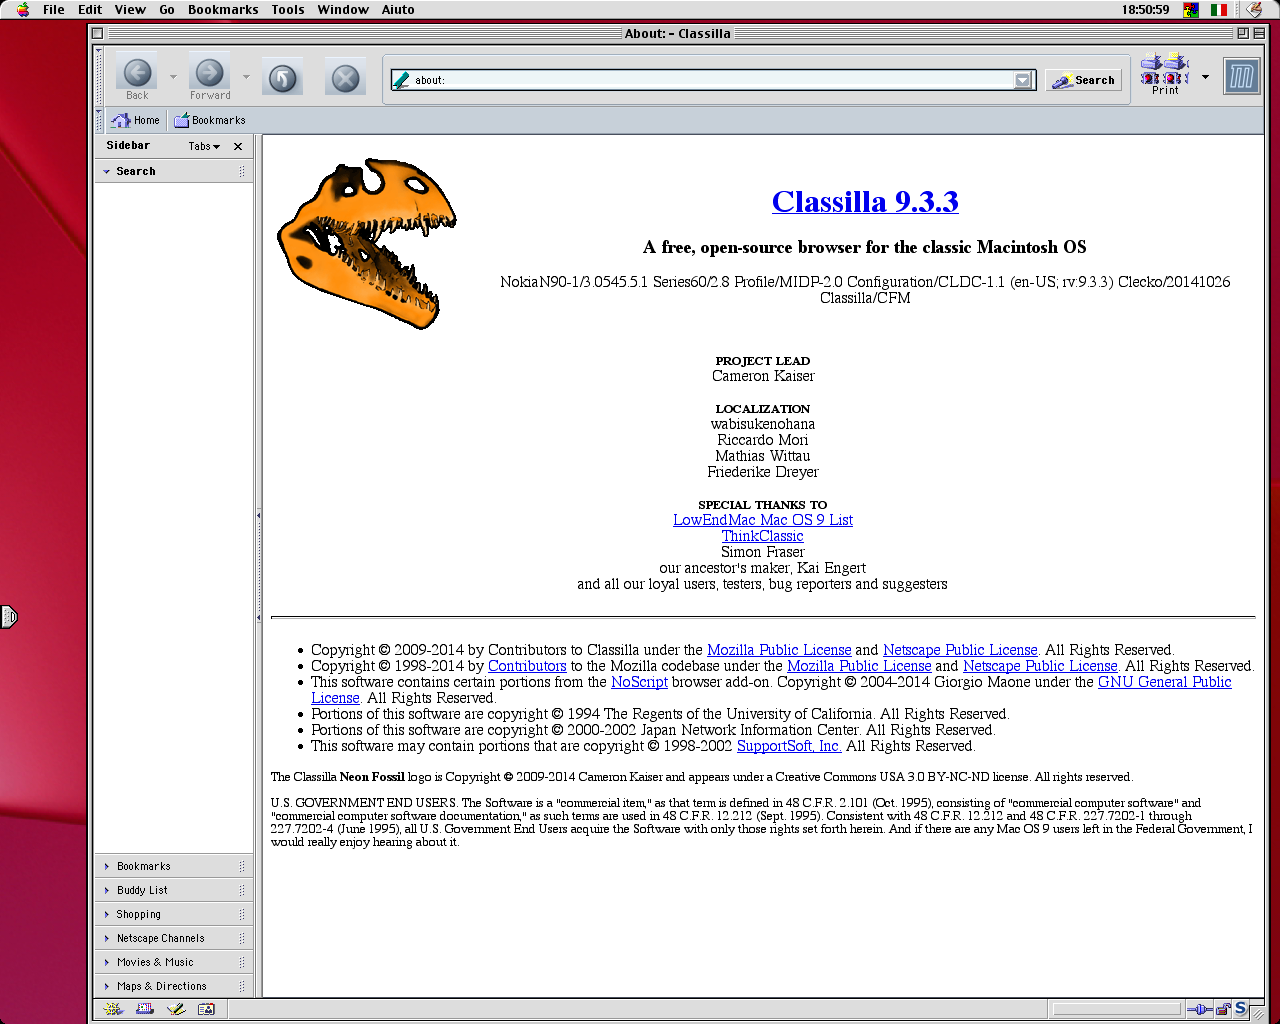
Task: Click the menu bar clock showing 18:50:59
Action: (1145, 9)
